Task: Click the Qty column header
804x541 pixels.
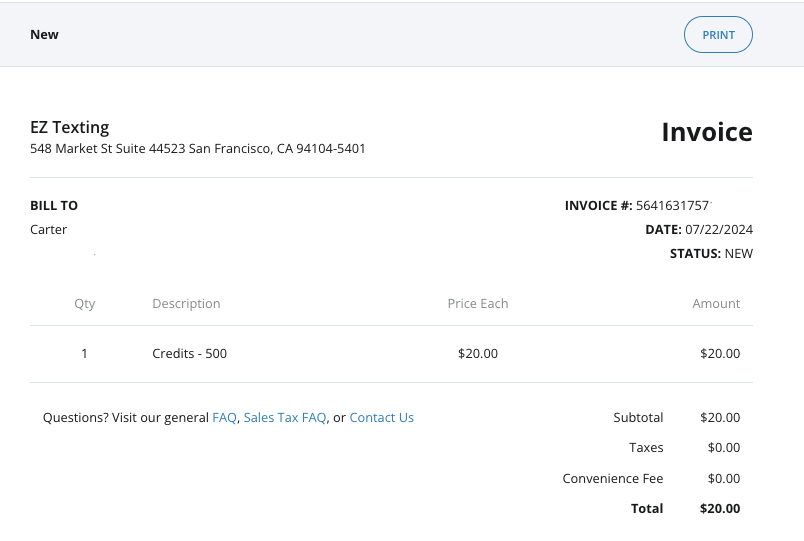Action: click(x=85, y=304)
